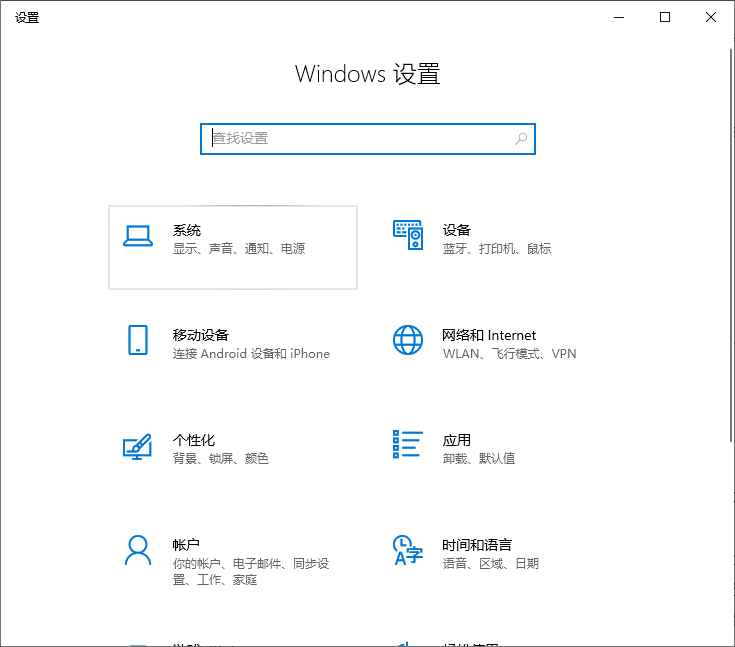Viewport: 735px width, 647px height.
Task: Close the 设置 window
Action: pos(711,17)
